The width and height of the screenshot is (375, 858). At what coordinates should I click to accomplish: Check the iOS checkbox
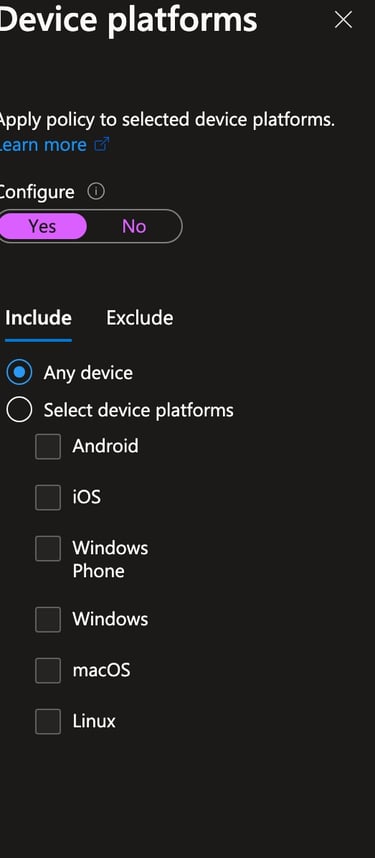pos(48,497)
